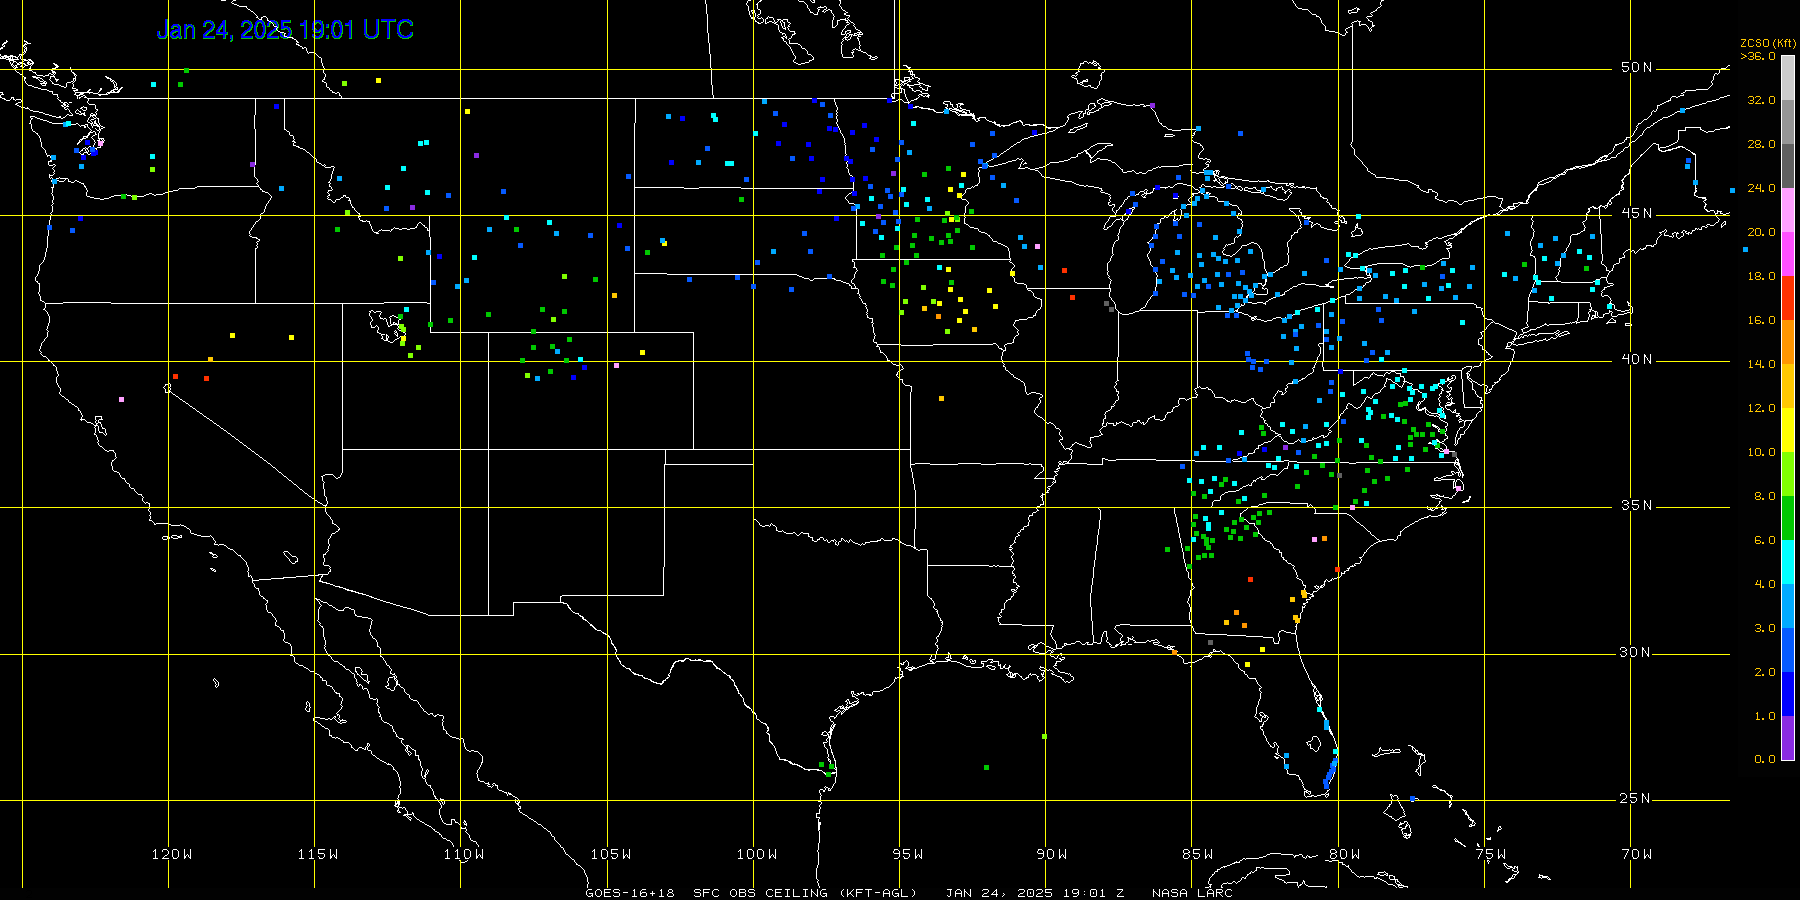
Task: Select the 10.0 legend label
Action: pos(1761,452)
